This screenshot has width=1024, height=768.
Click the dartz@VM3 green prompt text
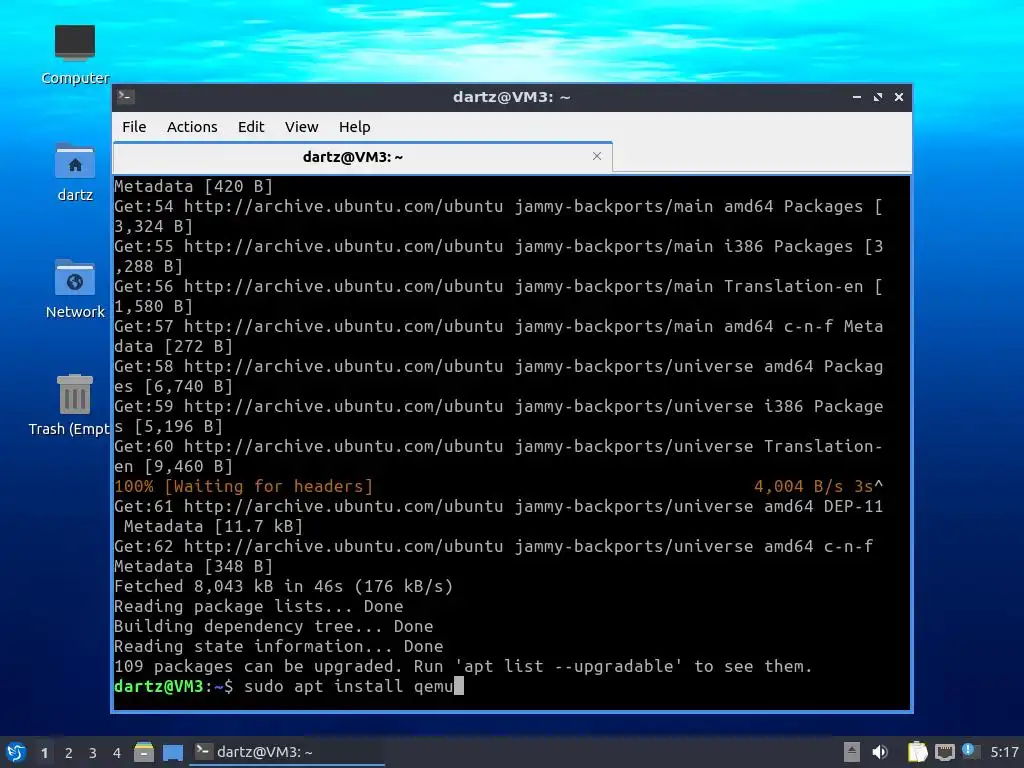(159, 686)
